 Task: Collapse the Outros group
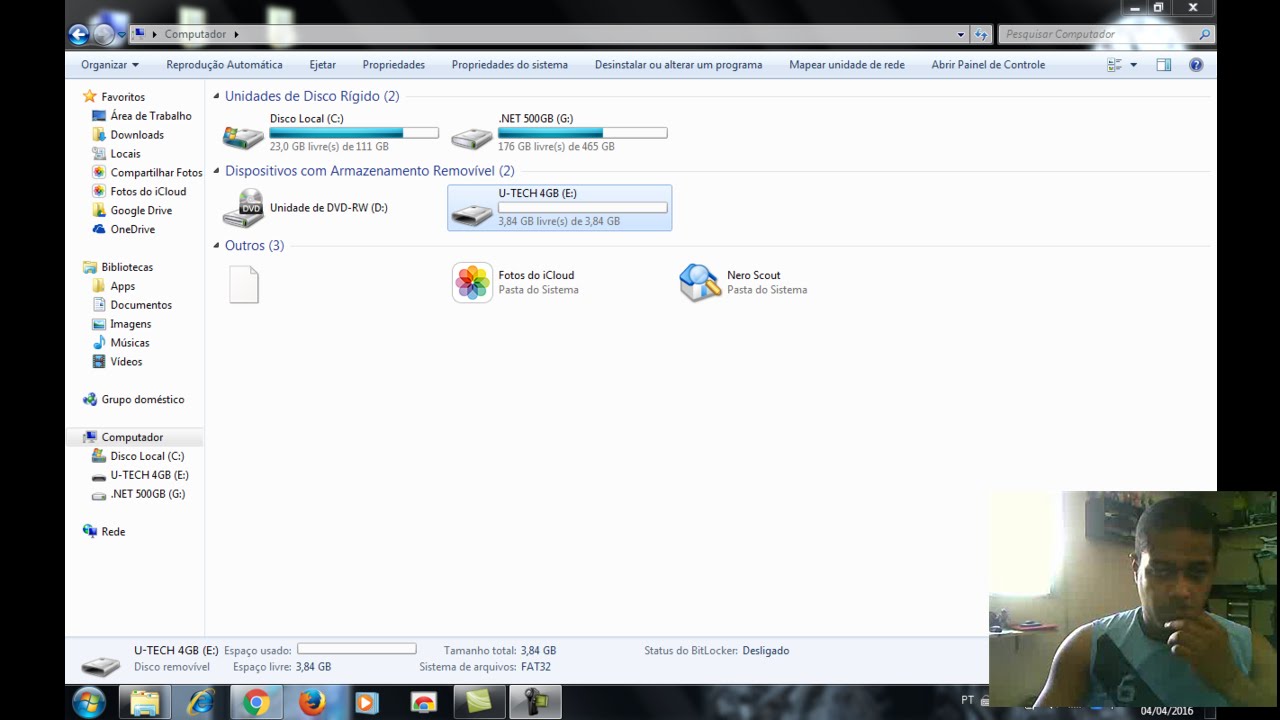coord(217,246)
